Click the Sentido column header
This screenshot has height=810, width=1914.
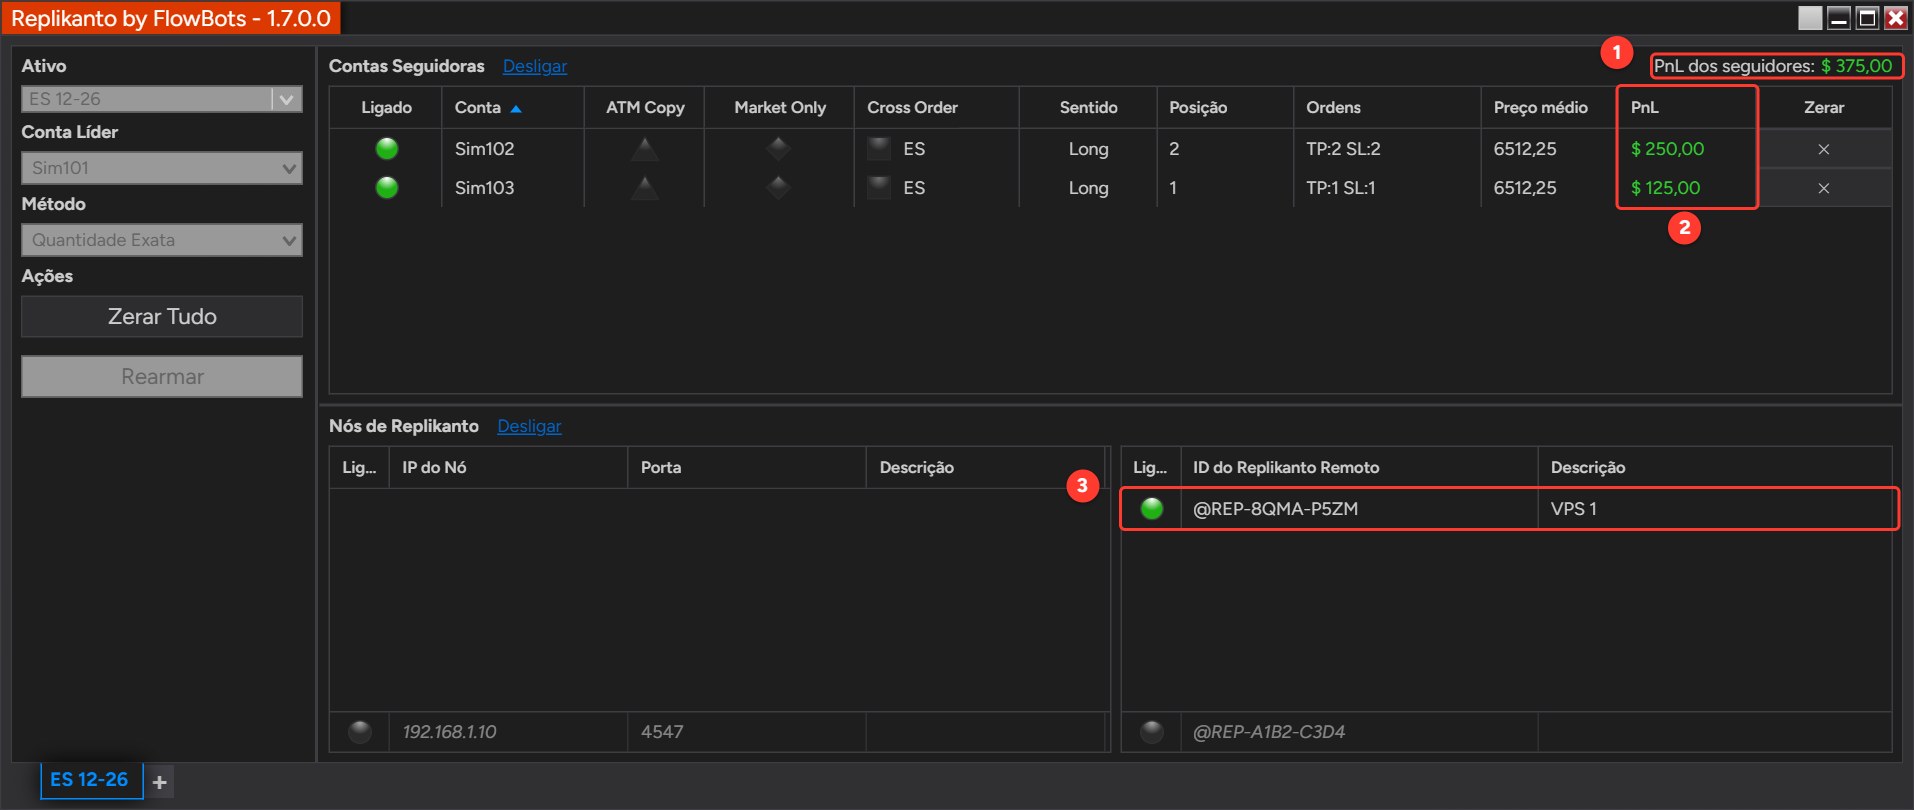coord(1089,108)
